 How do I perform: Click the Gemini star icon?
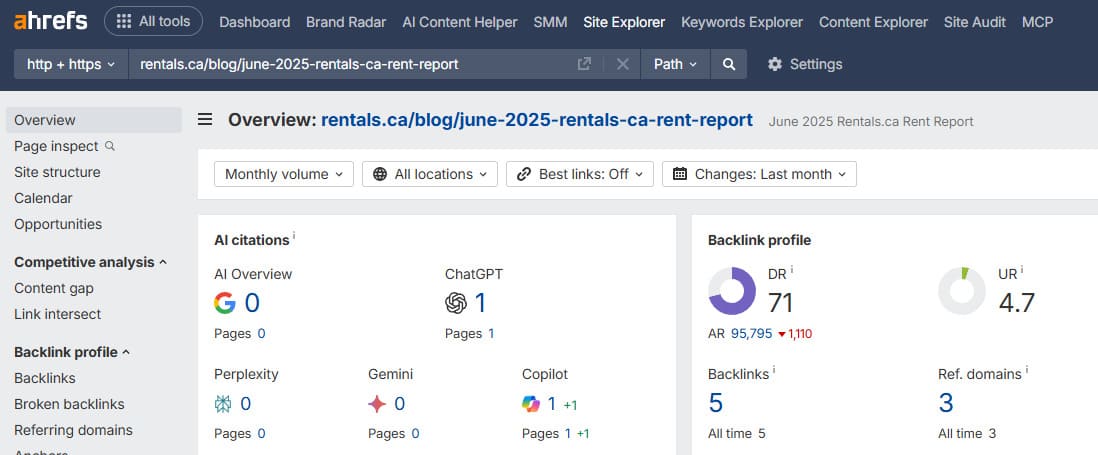[x=377, y=404]
